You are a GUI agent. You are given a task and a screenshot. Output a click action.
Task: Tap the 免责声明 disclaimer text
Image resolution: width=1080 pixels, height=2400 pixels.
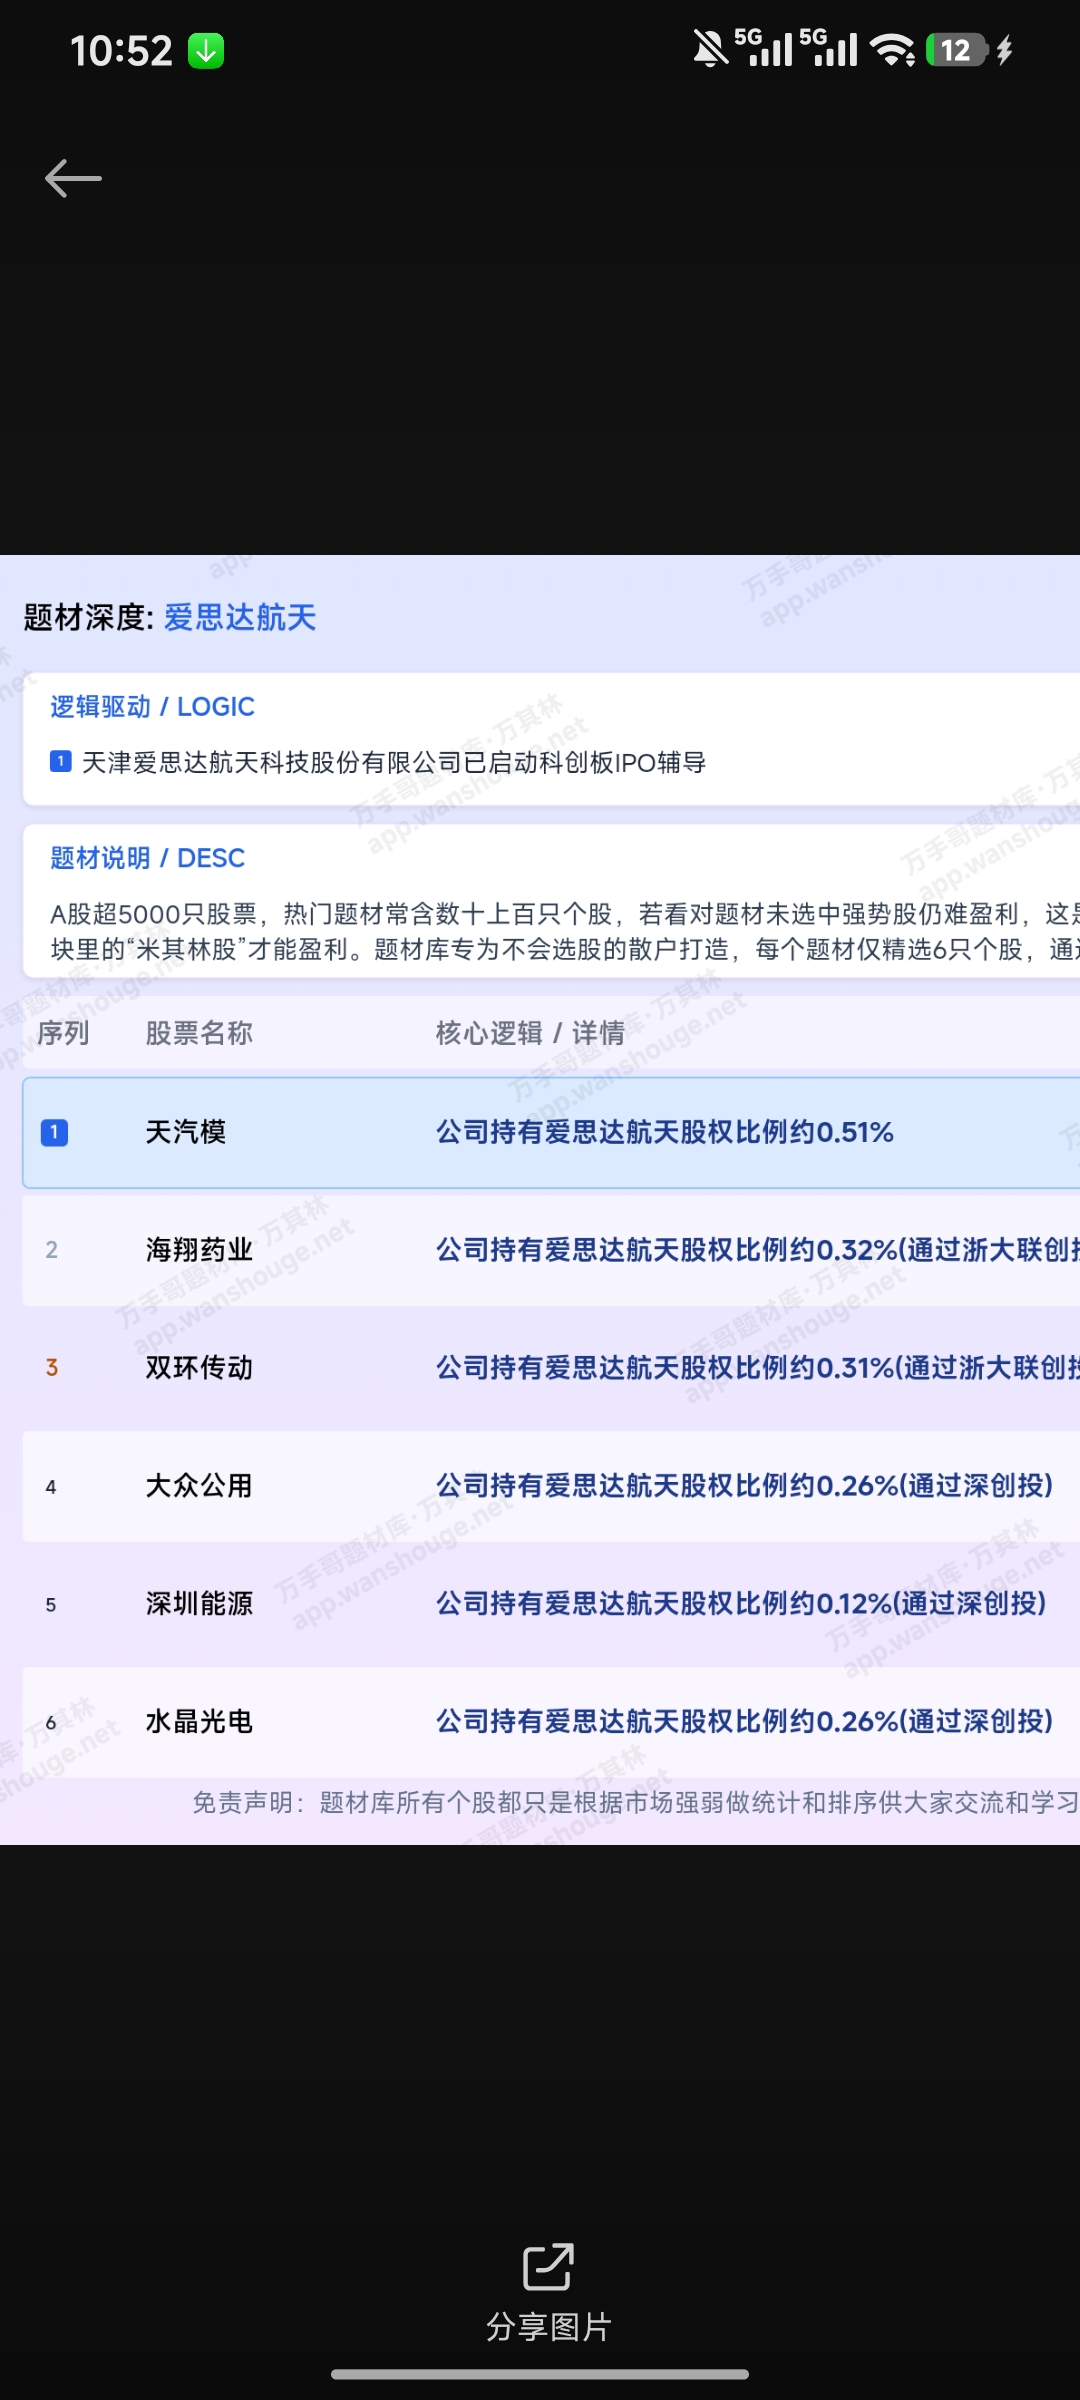[636, 1803]
